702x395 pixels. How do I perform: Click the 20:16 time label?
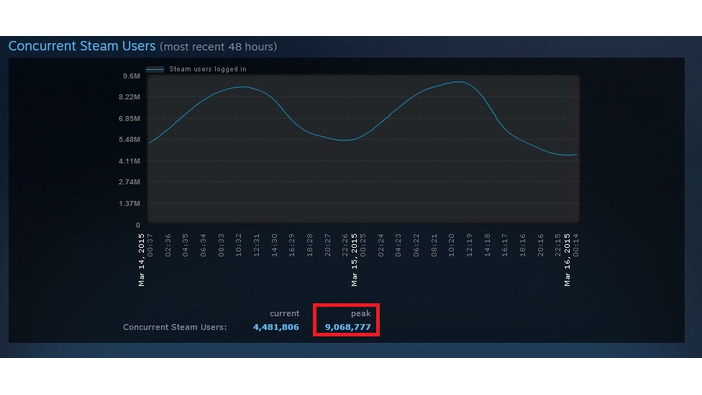pyautogui.click(x=540, y=245)
